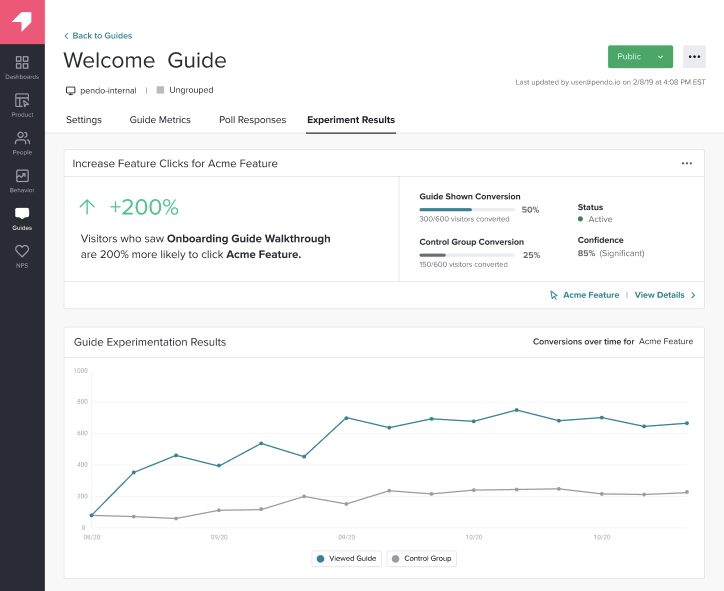
Task: Switch to the Guide Metrics tab
Action: point(160,120)
